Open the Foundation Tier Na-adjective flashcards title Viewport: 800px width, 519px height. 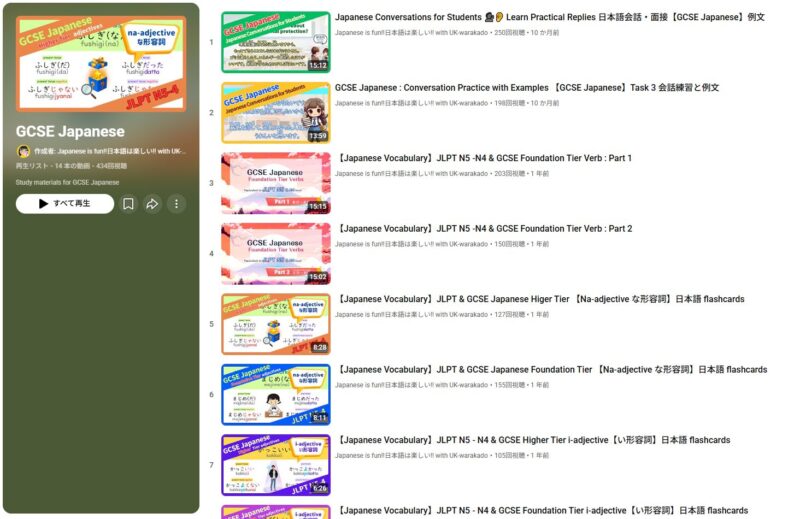pos(551,370)
